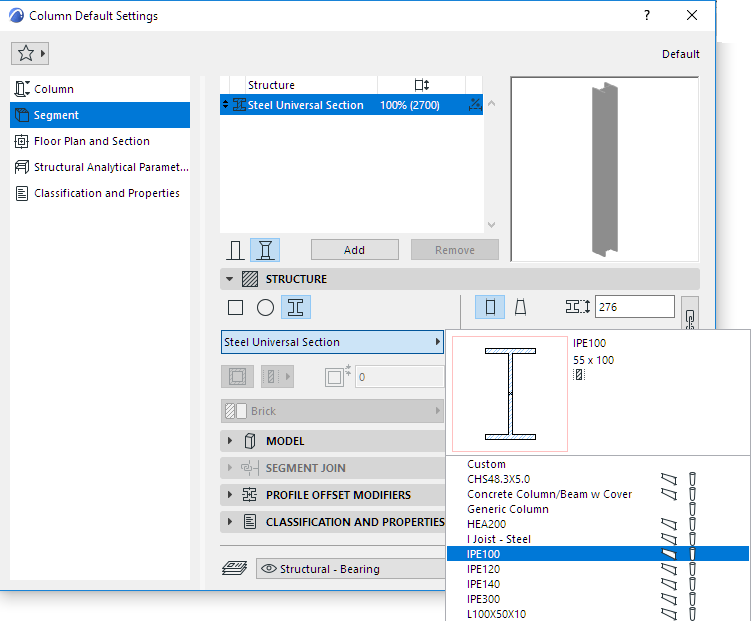The image size is (753, 621).
Task: Choose L100X50X10 profile
Action: [x=598, y=614]
